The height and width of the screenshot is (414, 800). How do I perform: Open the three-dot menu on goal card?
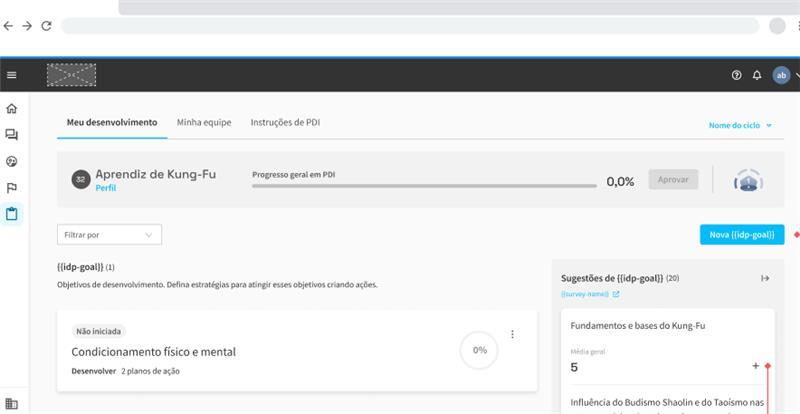[513, 334]
